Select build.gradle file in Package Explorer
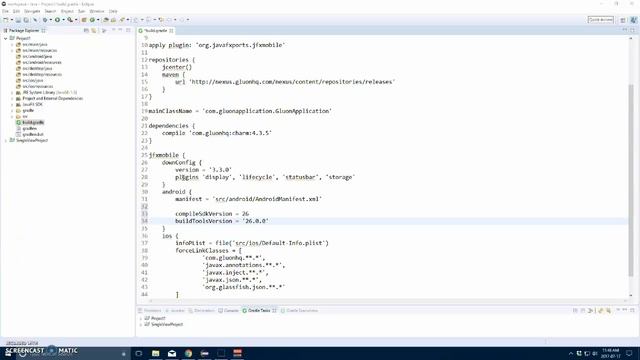The image size is (640, 360). (33, 122)
